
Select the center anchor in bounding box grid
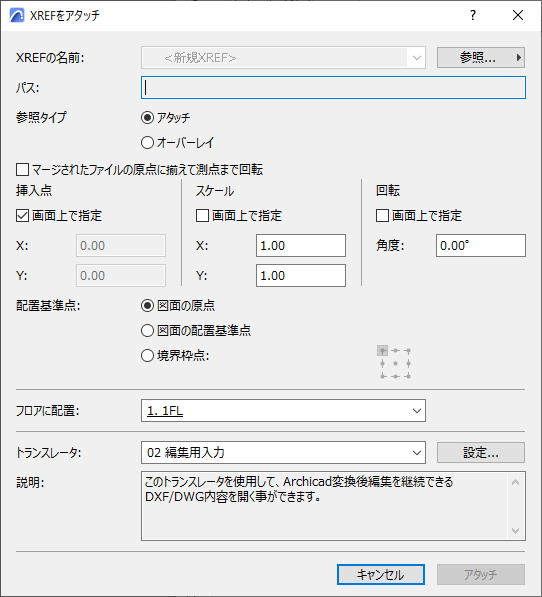(395, 364)
